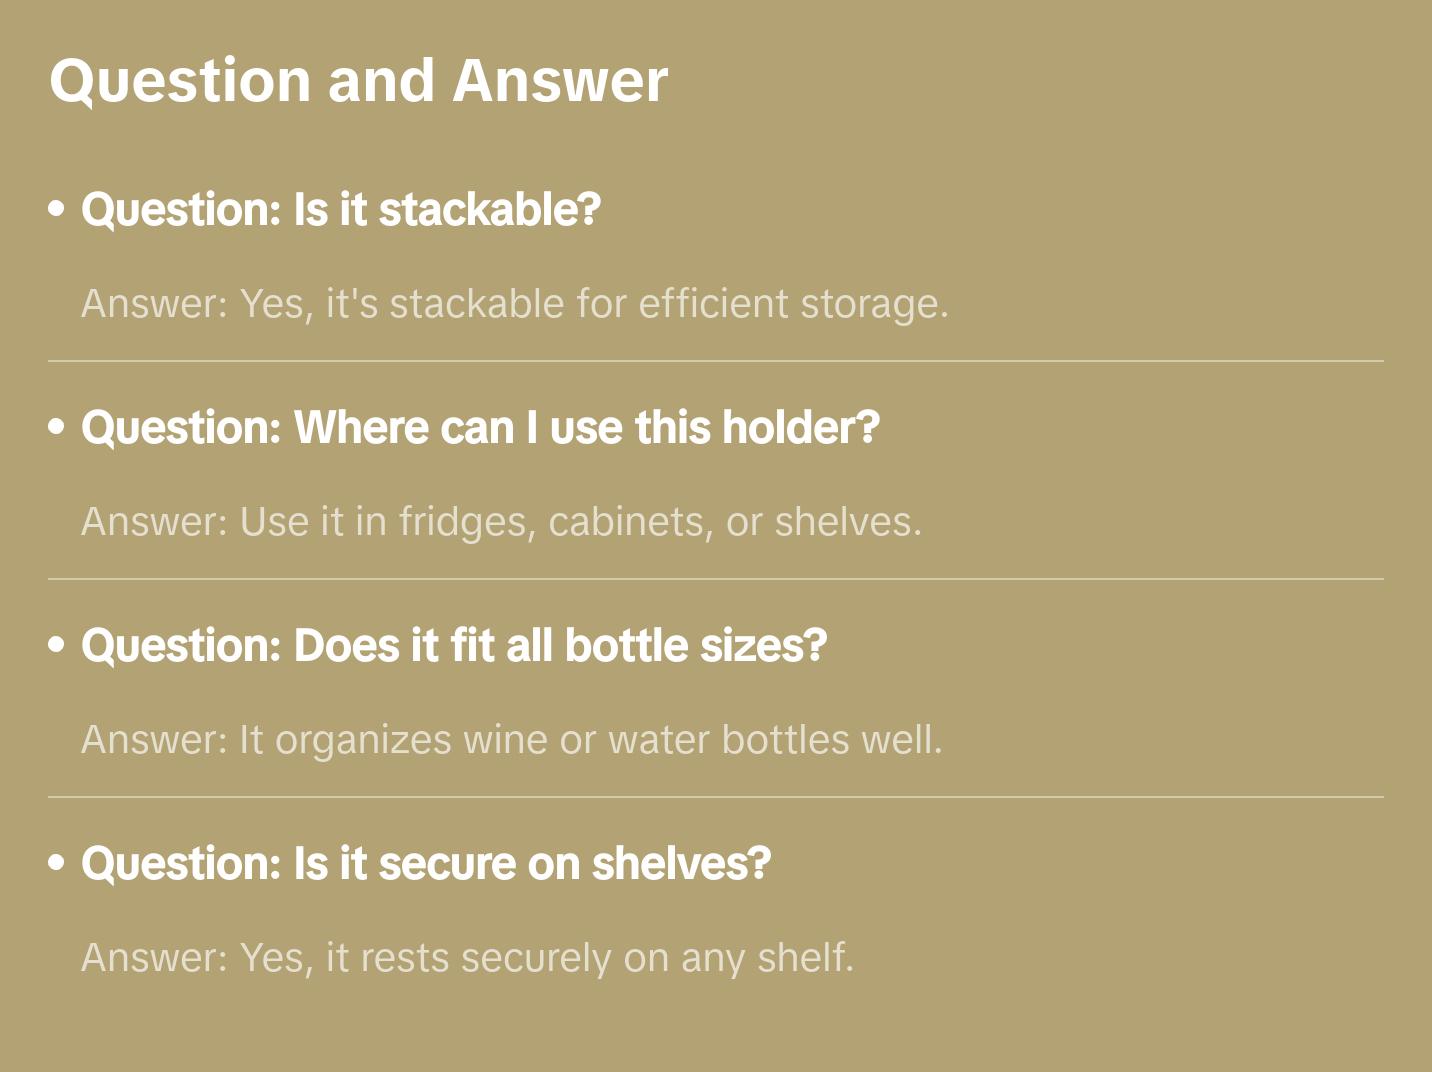Click the bullet beside 'Is it secure on shelves?'

[x=57, y=864]
